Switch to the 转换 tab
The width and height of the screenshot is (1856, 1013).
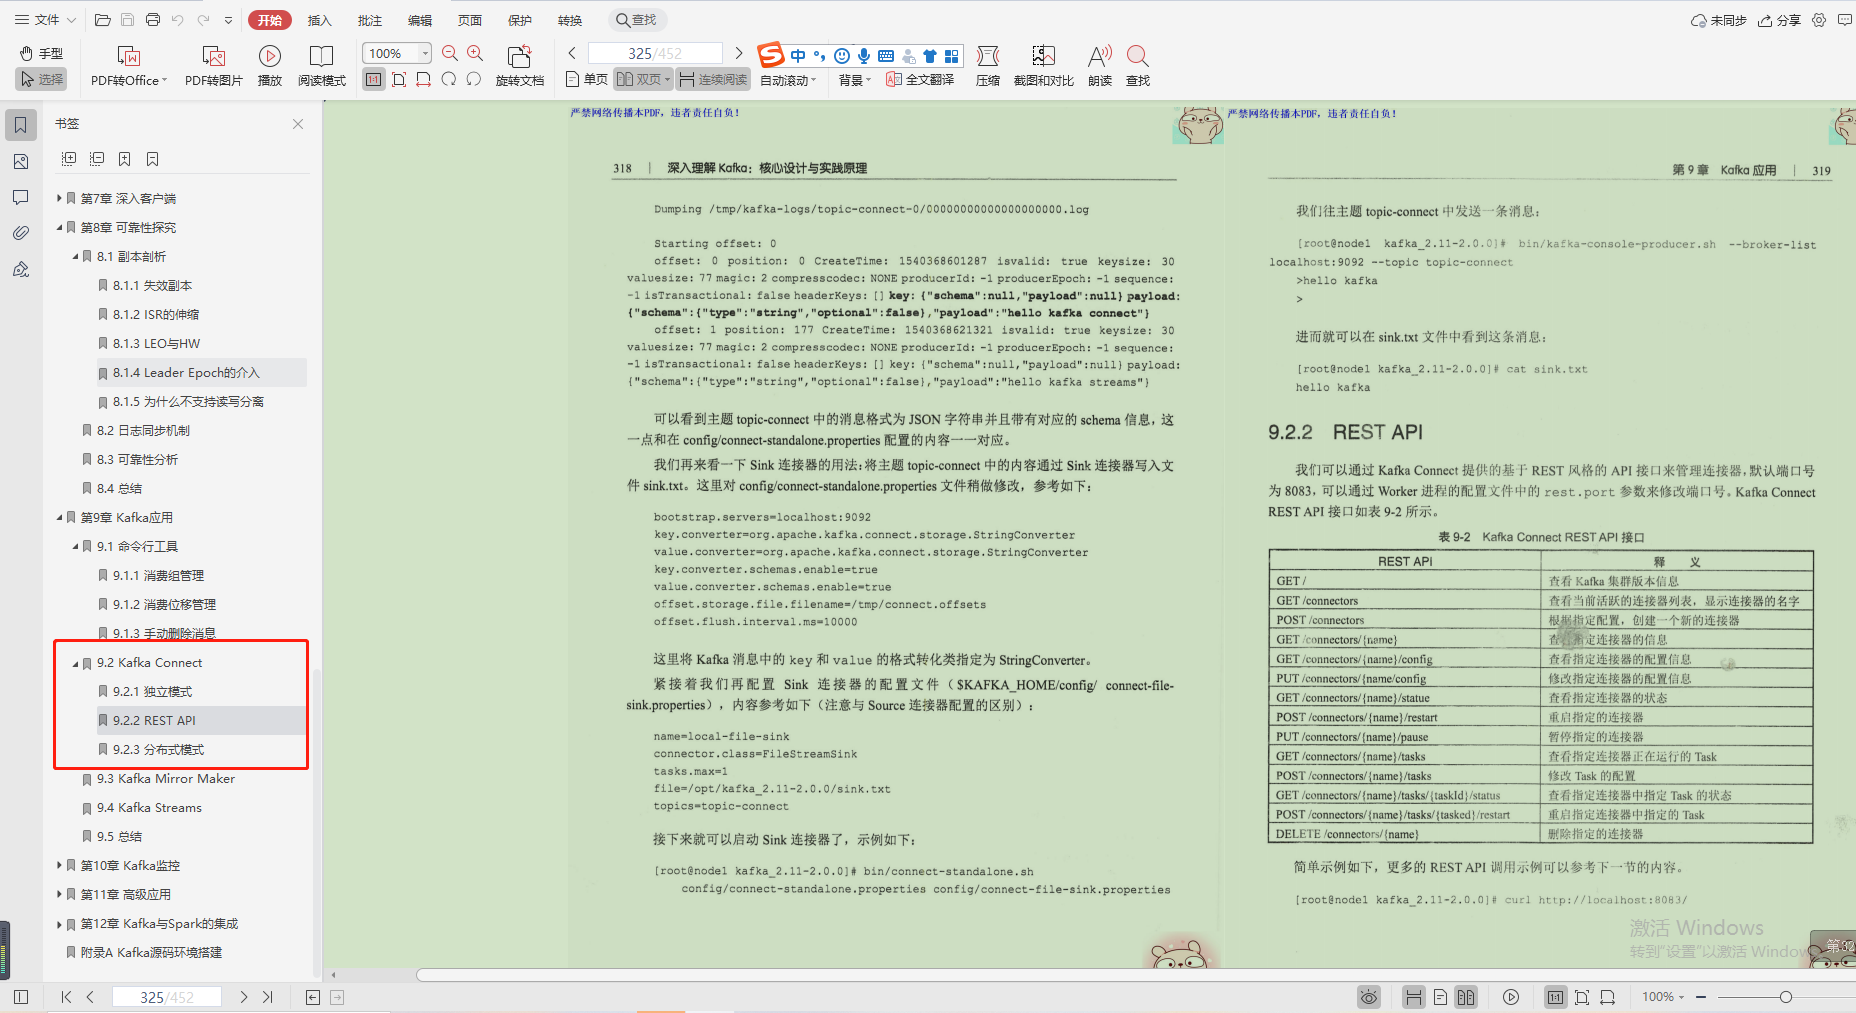tap(570, 20)
